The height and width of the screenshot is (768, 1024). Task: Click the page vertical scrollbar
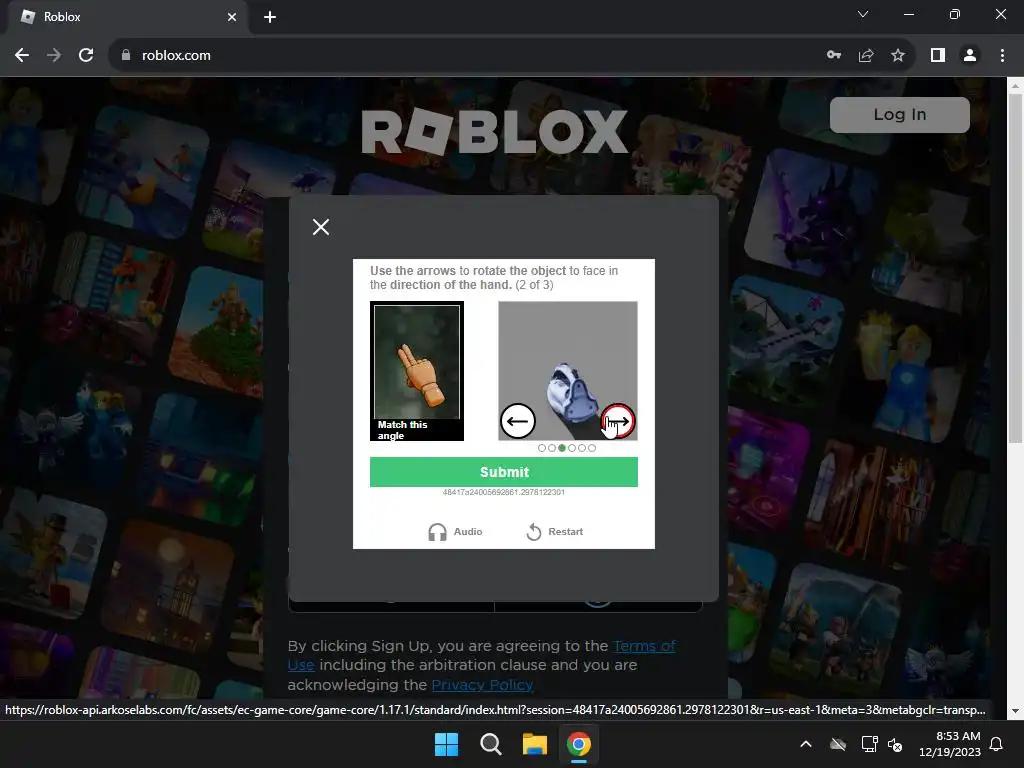point(1015,268)
